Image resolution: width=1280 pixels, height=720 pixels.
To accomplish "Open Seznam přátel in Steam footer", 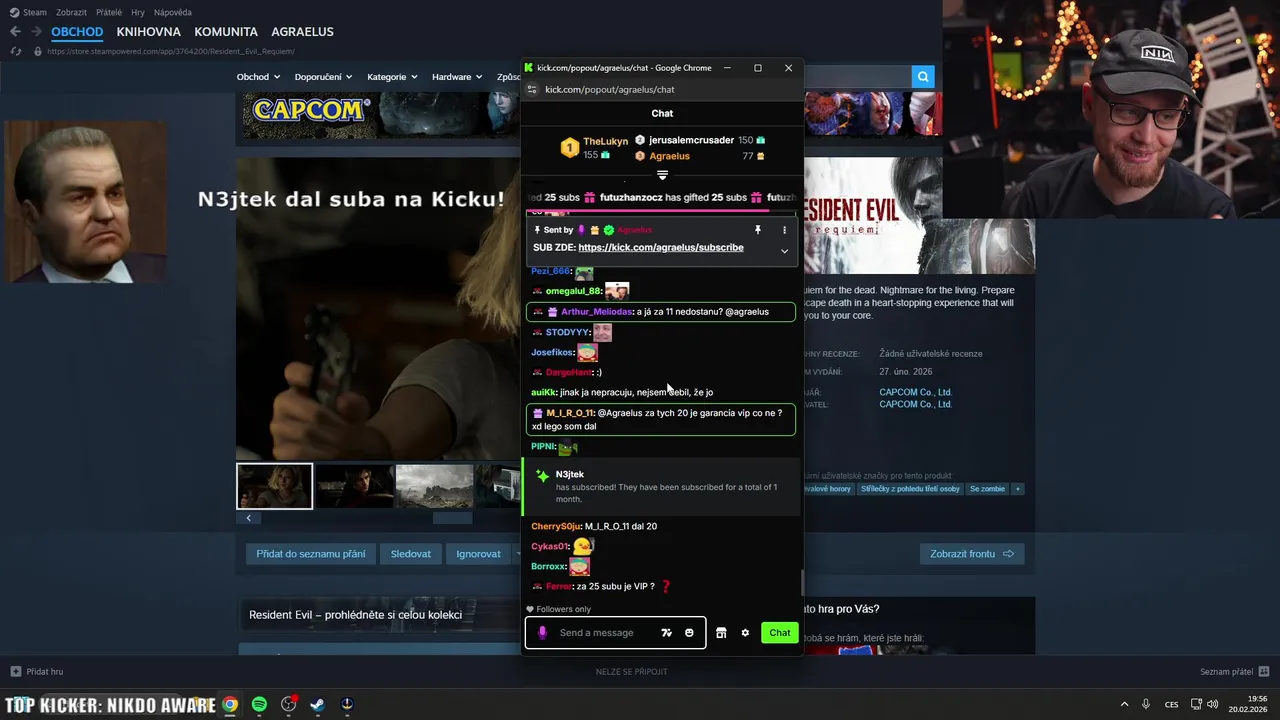I will coord(1234,671).
